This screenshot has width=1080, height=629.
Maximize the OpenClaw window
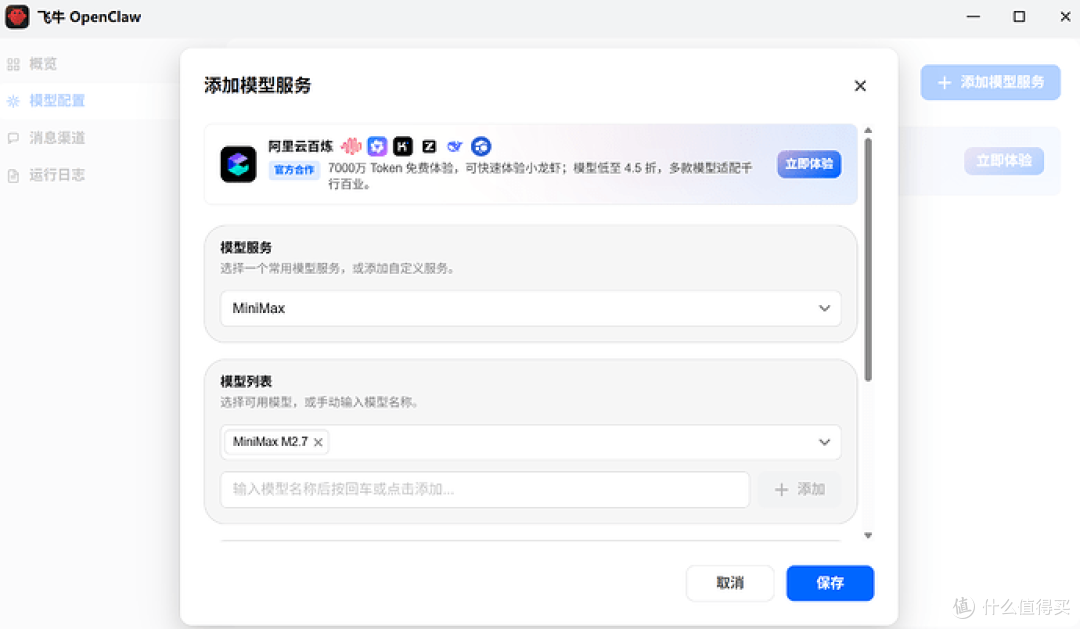(x=1019, y=17)
